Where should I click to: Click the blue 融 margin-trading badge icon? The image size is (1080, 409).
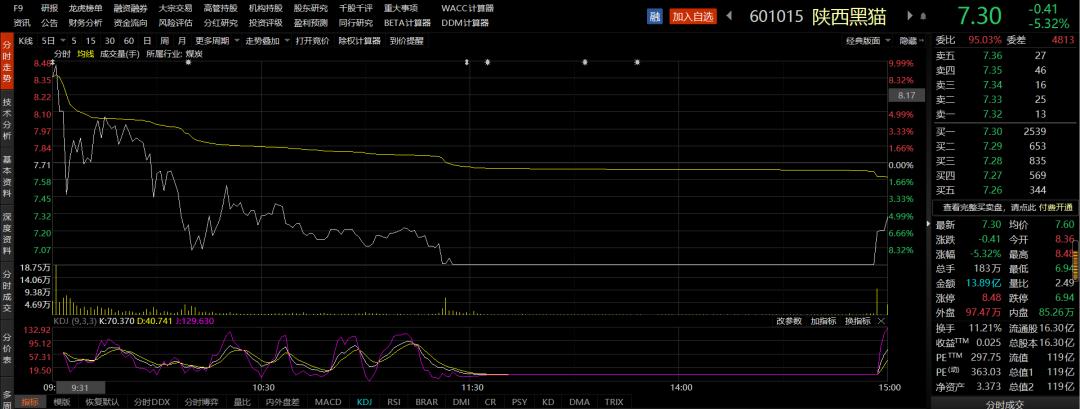click(654, 16)
